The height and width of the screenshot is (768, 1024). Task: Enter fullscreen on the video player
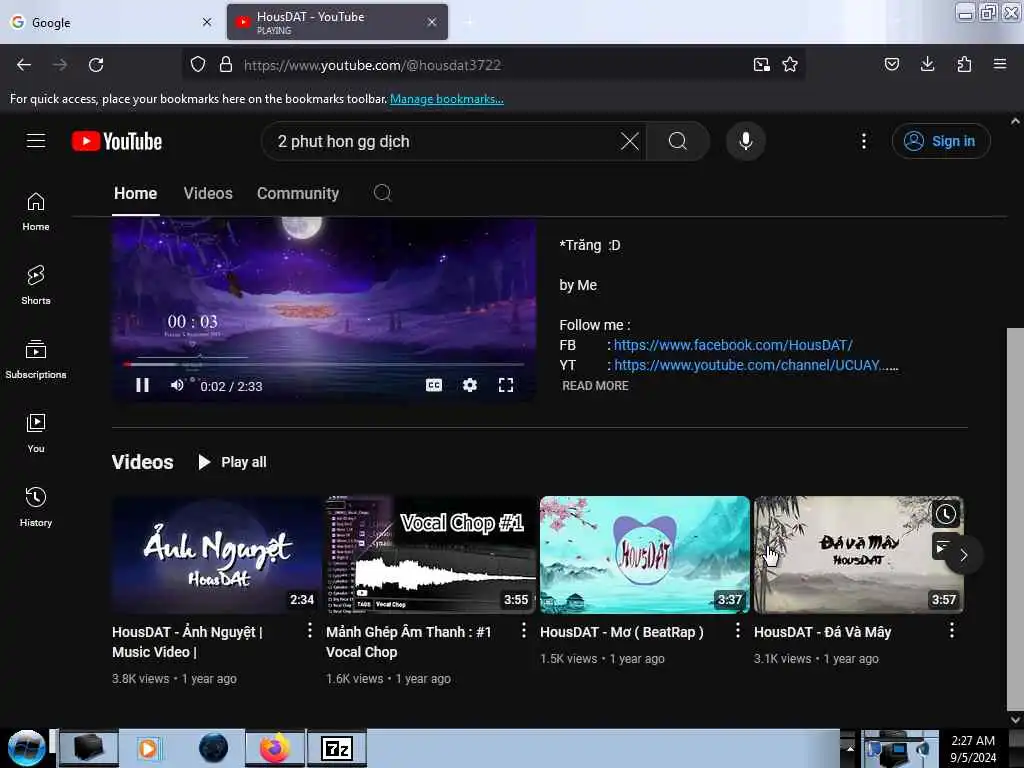tap(506, 385)
